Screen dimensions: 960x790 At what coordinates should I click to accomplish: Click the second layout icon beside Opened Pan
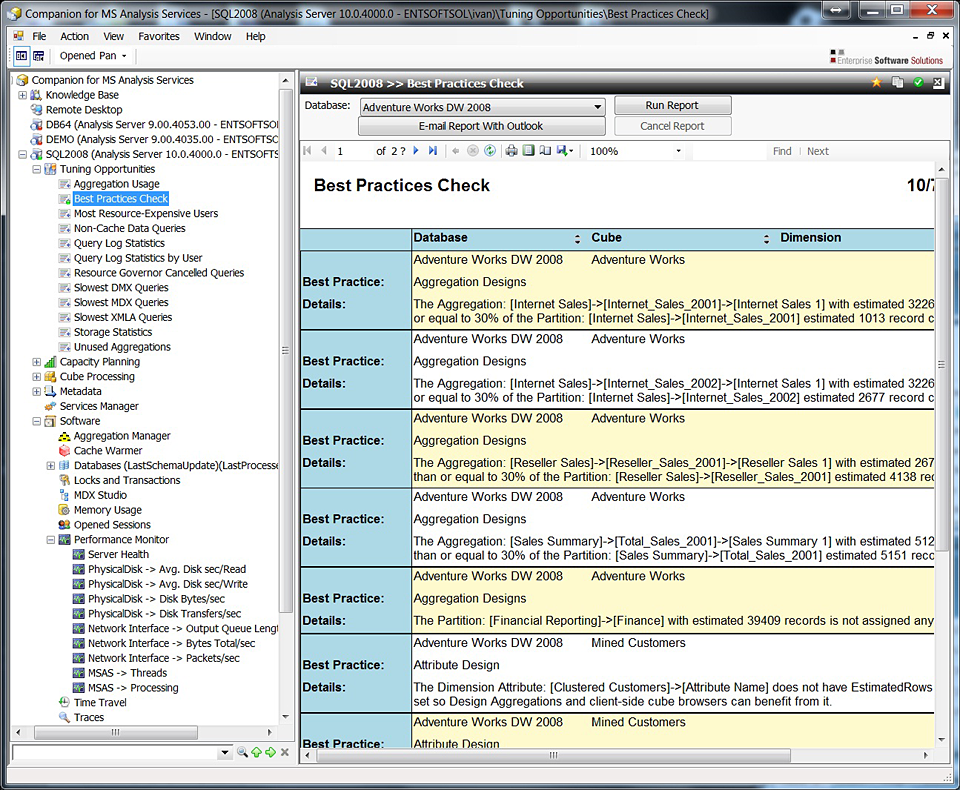click(x=38, y=56)
